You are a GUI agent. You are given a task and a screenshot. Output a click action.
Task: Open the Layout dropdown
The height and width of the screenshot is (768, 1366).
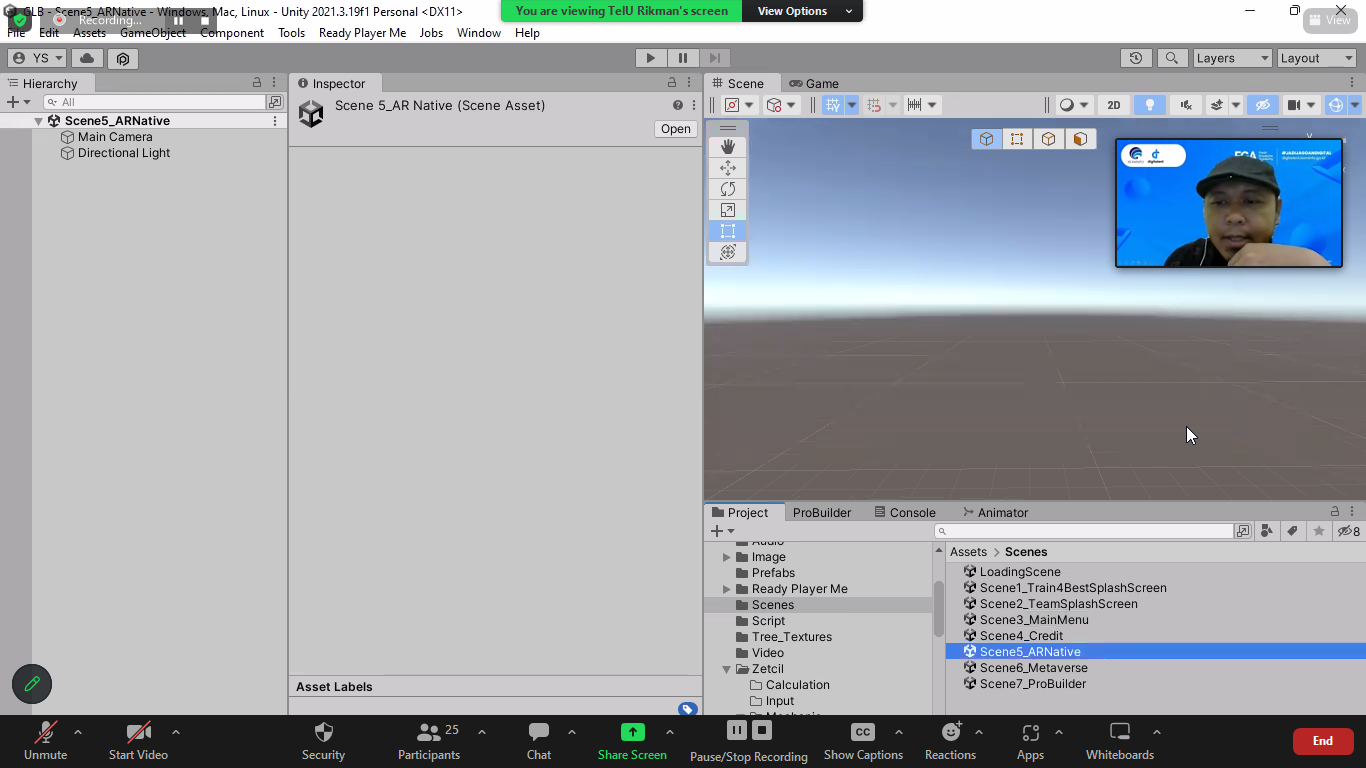pyautogui.click(x=1316, y=58)
